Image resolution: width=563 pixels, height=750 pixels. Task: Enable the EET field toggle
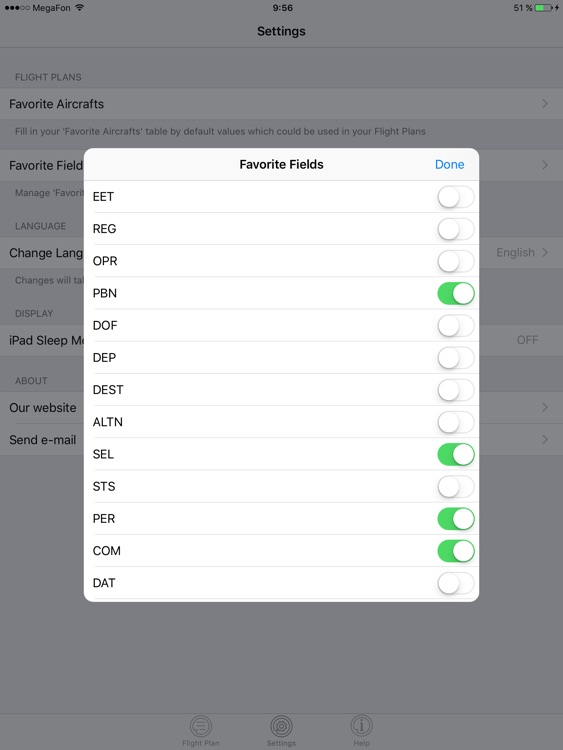click(456, 197)
